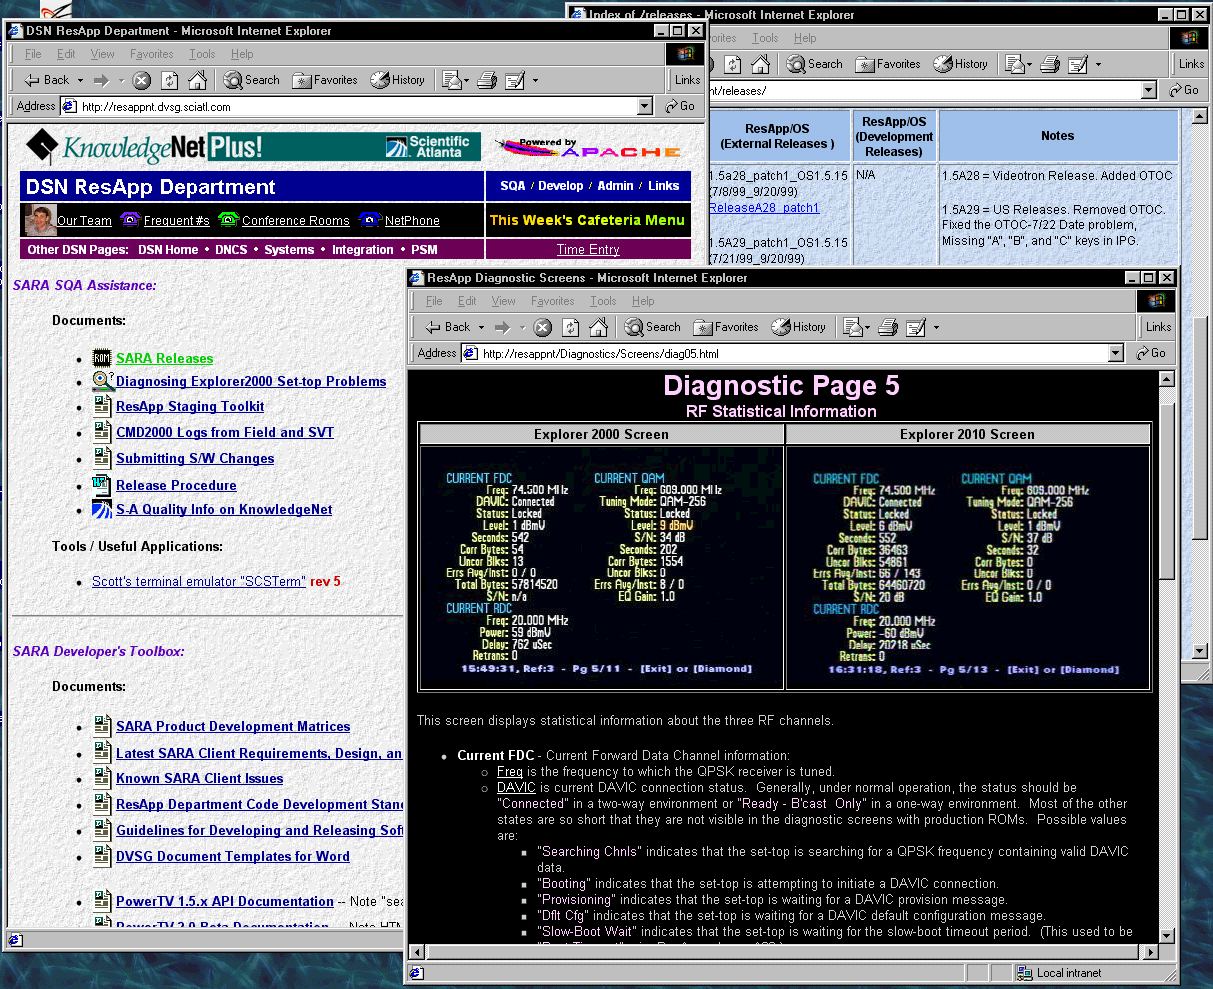
Task: Click vertical scrollbar thumb in ResApp Diagnostic Screens
Action: click(1166, 489)
